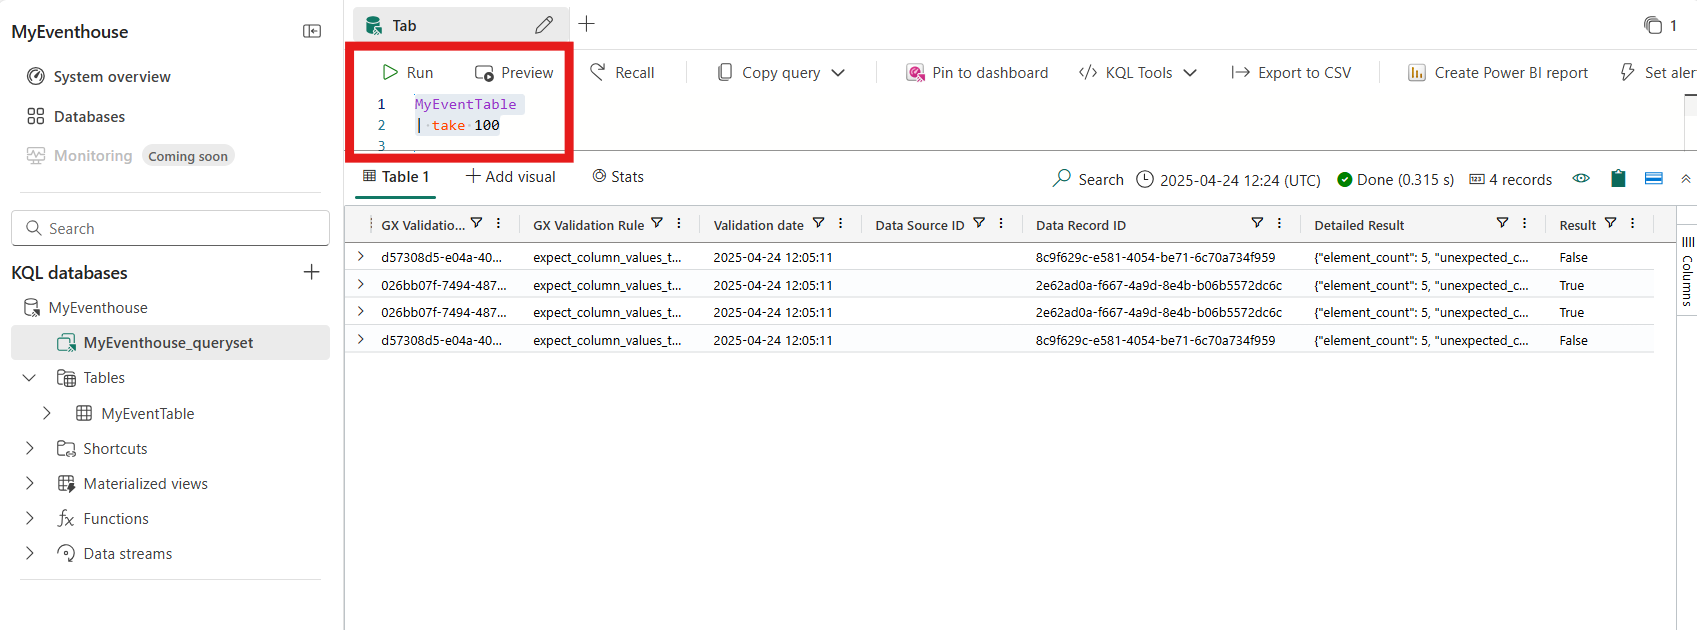Click the Preview query button
This screenshot has height=630, width=1697.
[x=514, y=73]
